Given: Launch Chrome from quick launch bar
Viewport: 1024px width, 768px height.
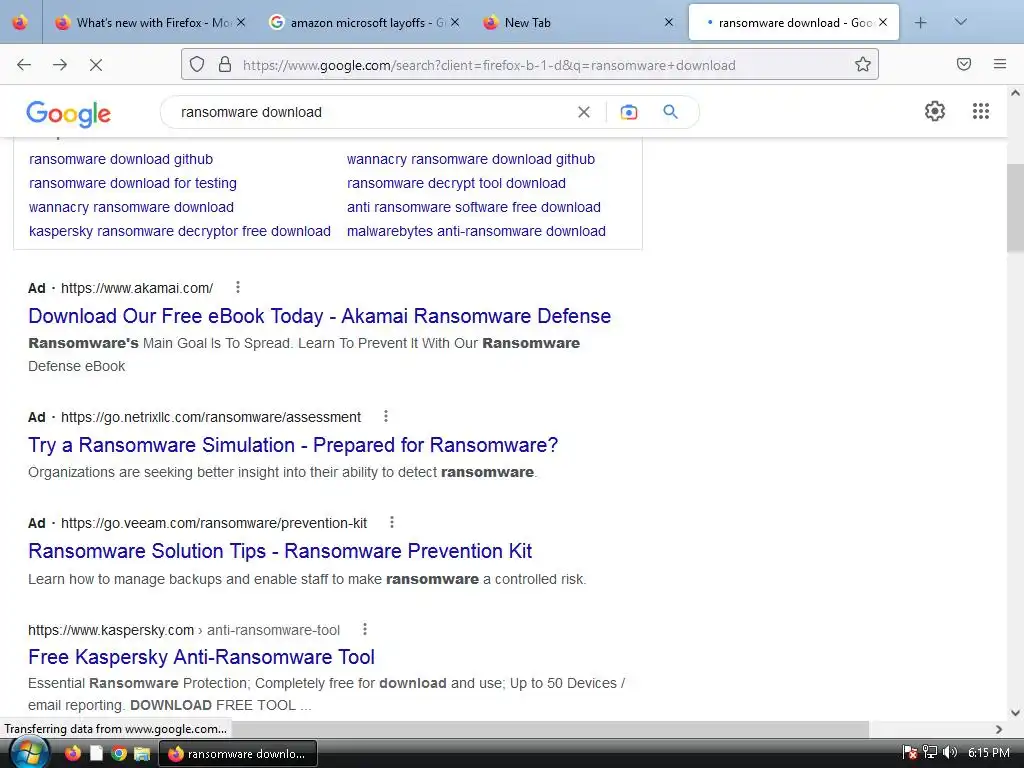Looking at the screenshot, I should 119,754.
